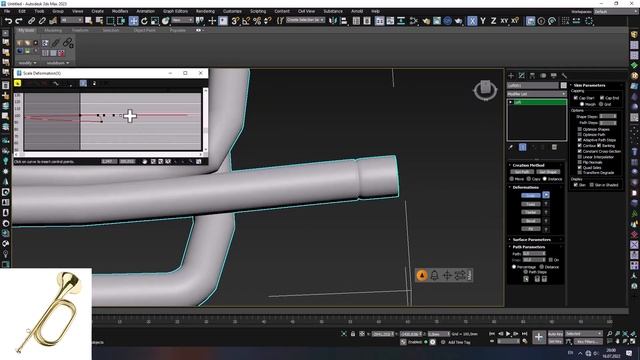Open the selection filter All dropdown
640x360 pixels.
click(71, 20)
